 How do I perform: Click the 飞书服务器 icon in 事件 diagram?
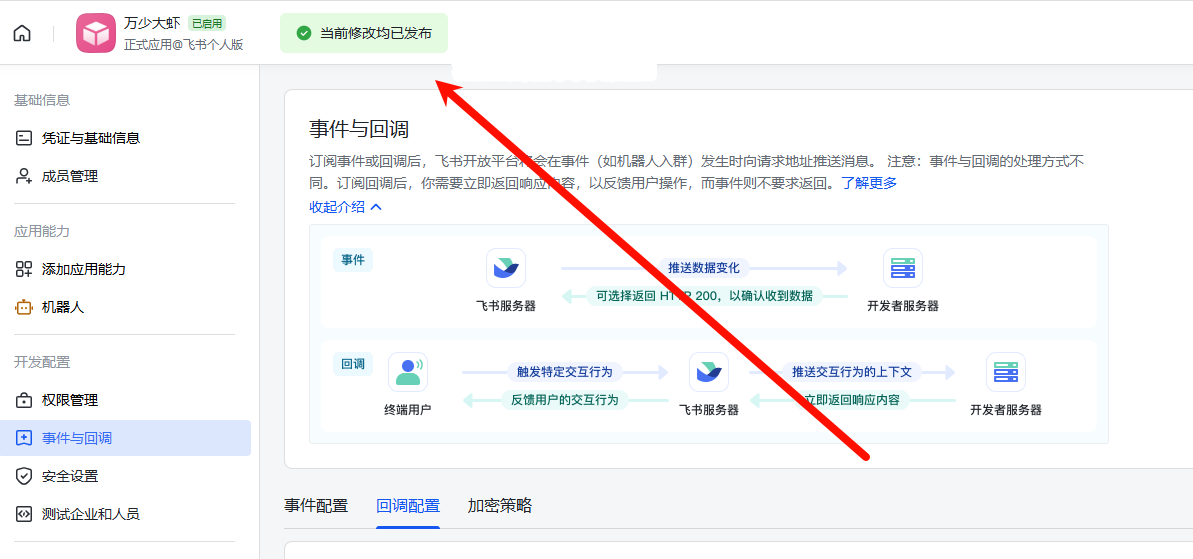[x=506, y=268]
